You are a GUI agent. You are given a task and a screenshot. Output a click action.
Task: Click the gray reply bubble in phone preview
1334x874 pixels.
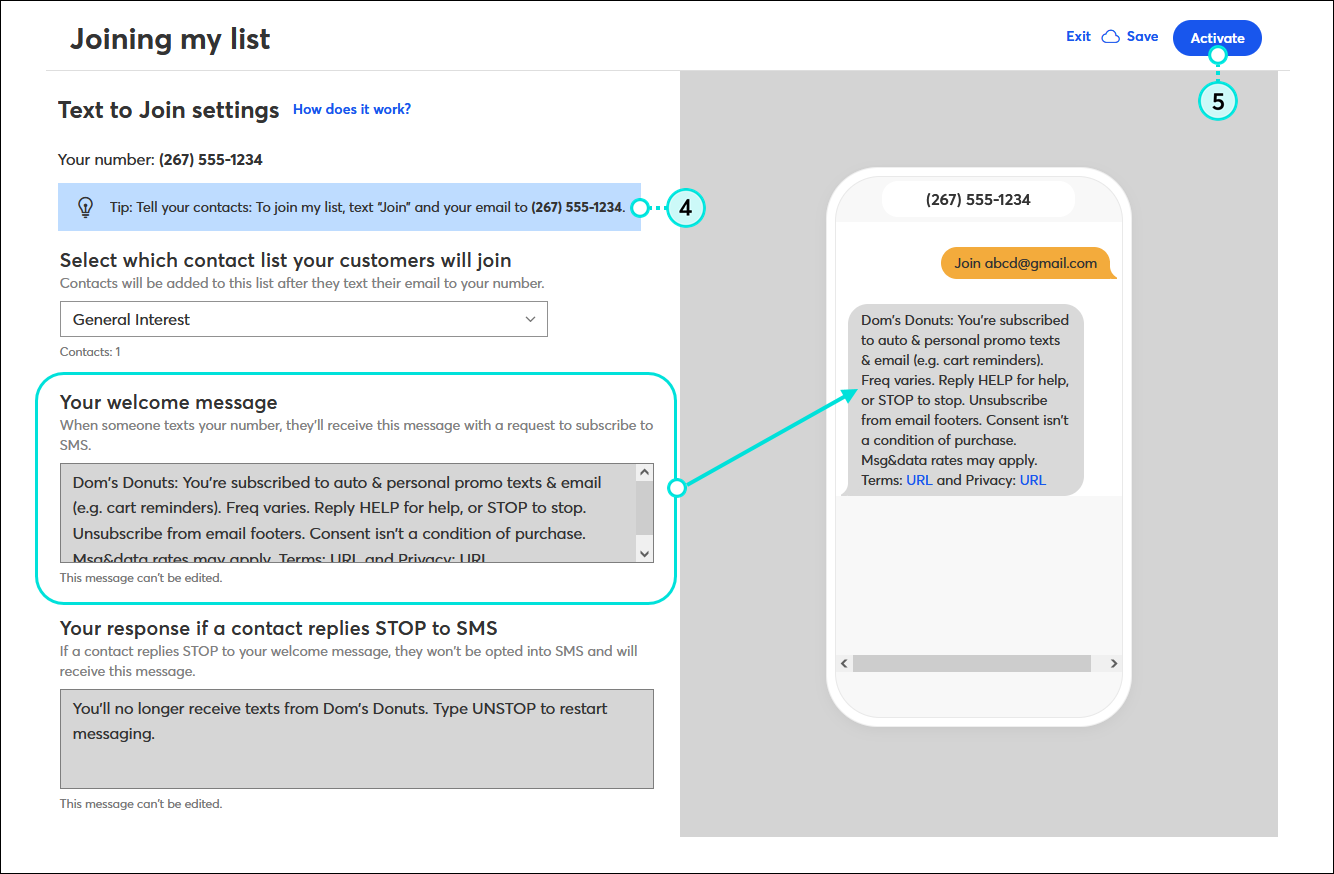pos(966,400)
